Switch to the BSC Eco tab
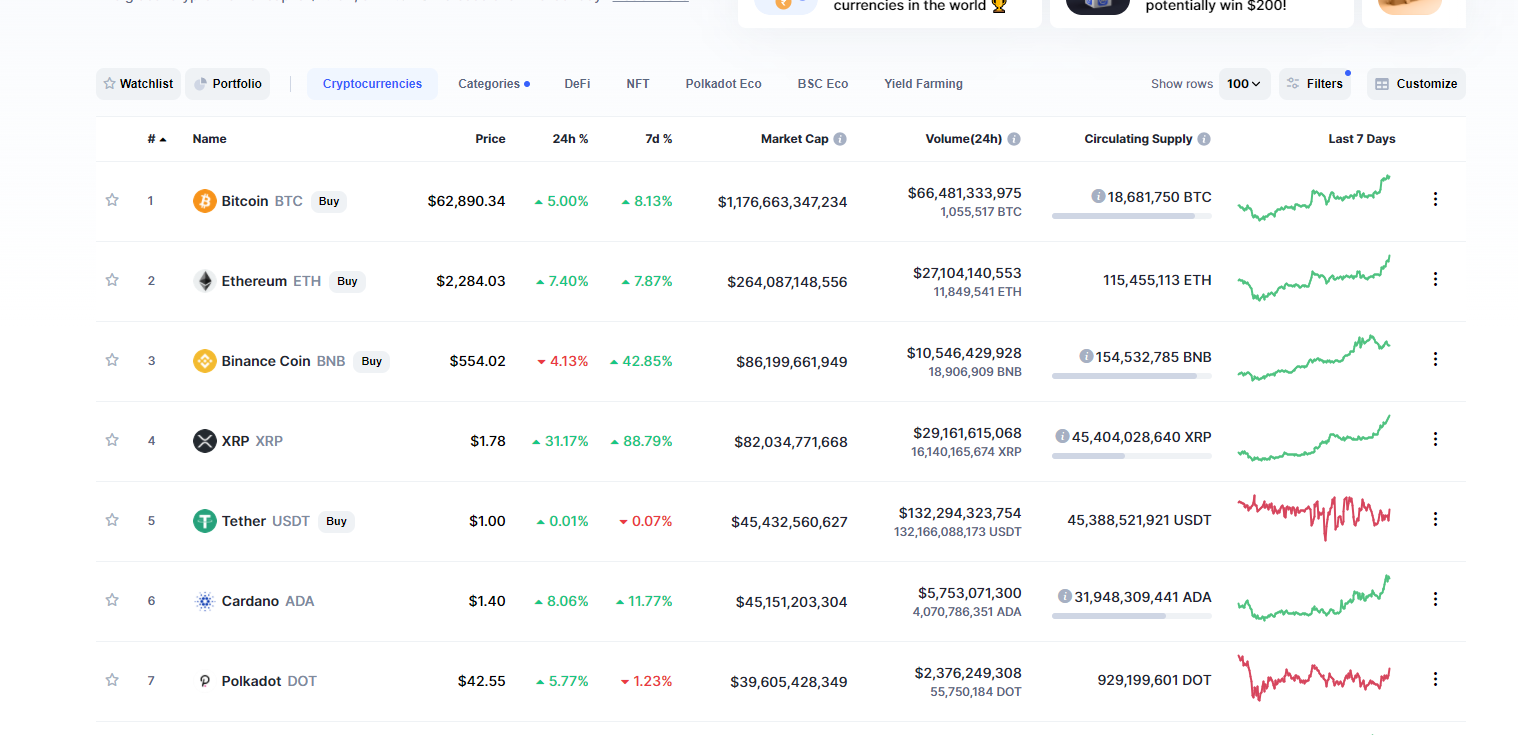This screenshot has height=735, width=1518. [x=823, y=84]
